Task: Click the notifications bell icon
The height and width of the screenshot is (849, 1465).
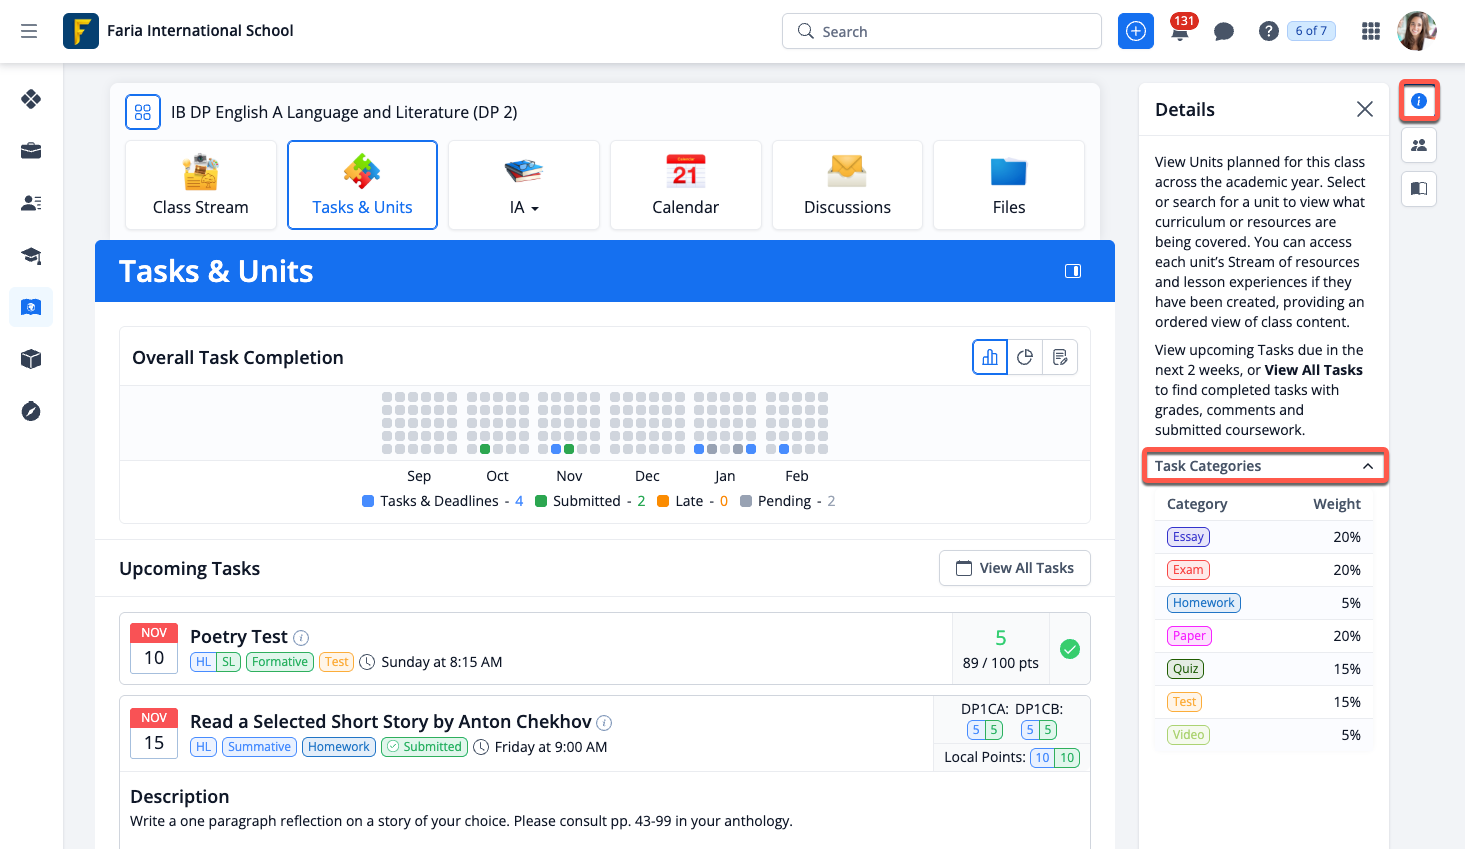Action: pyautogui.click(x=1180, y=32)
